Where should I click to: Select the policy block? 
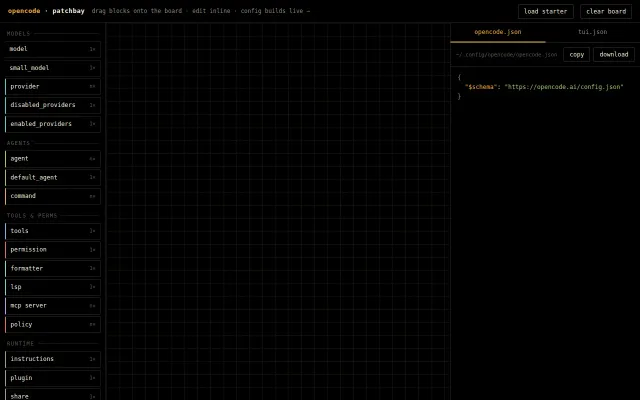[53, 324]
